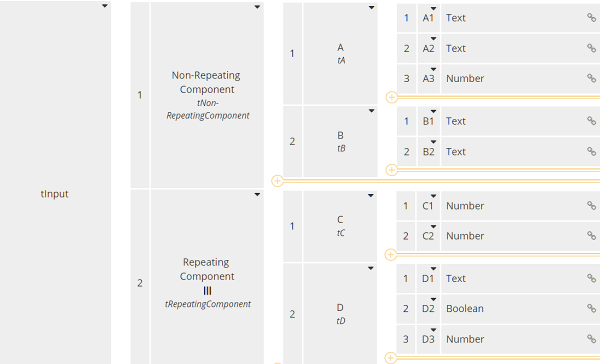Select the component B tB cell
Image resolution: width=600 pixels, height=364 pixels.
pyautogui.click(x=340, y=141)
